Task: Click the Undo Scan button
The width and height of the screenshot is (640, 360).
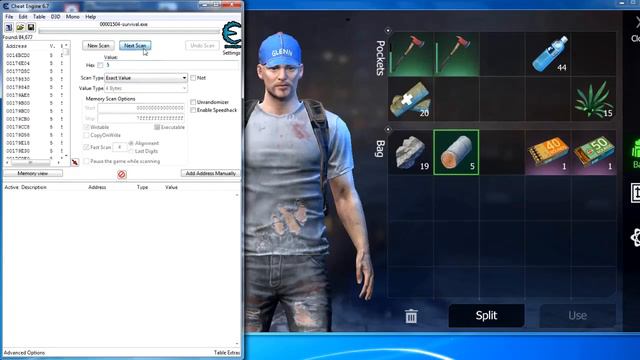Action: pyautogui.click(x=202, y=45)
